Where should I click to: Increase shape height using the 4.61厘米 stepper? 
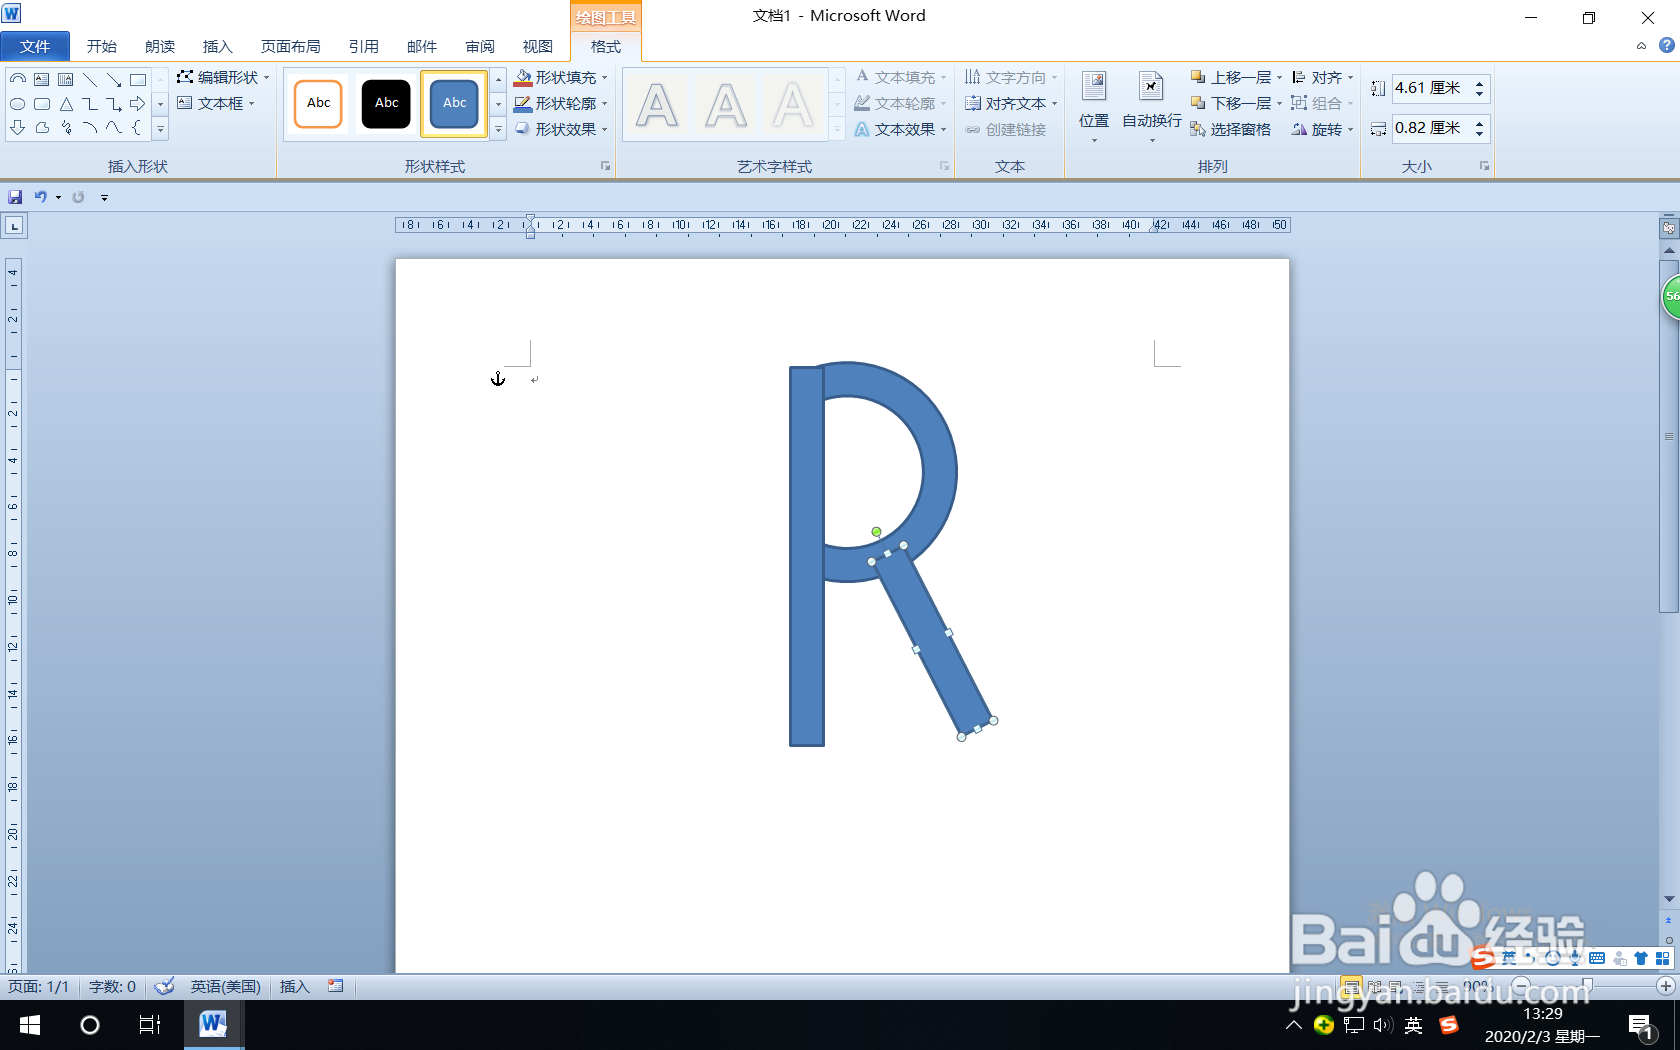[x=1481, y=82]
